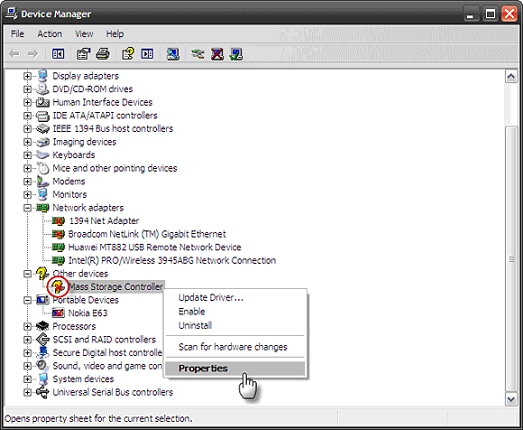The width and height of the screenshot is (523, 430).
Task: Choose Uninstall in the context menu
Action: 195,326
